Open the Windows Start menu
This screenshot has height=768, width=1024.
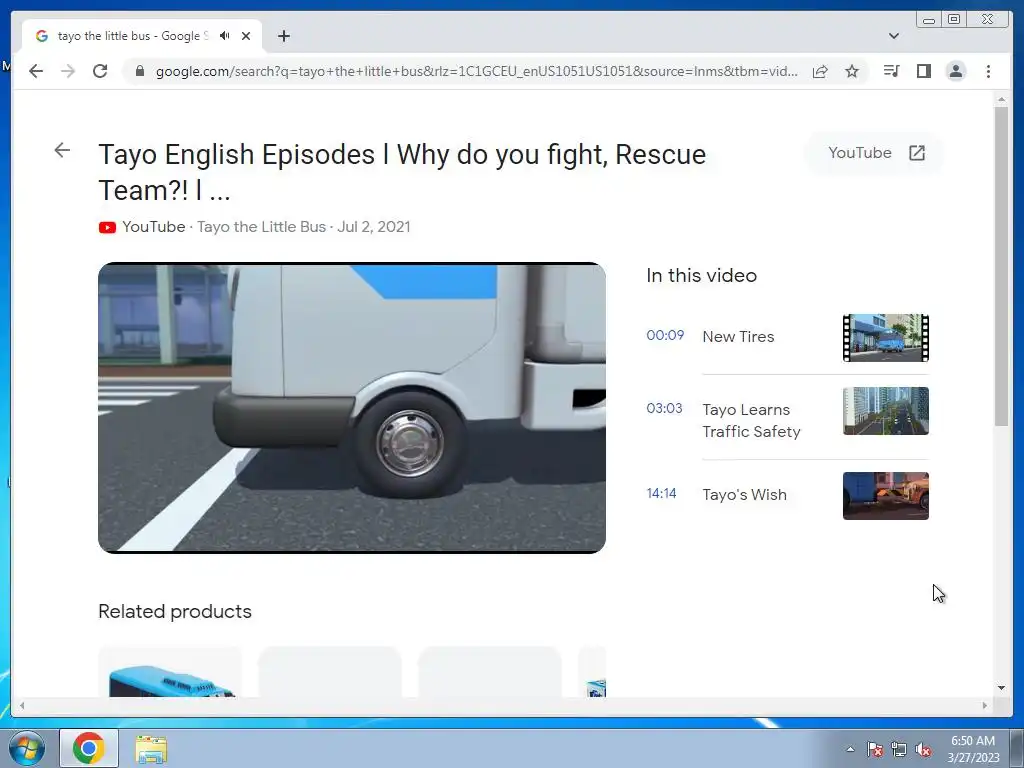(x=27, y=748)
